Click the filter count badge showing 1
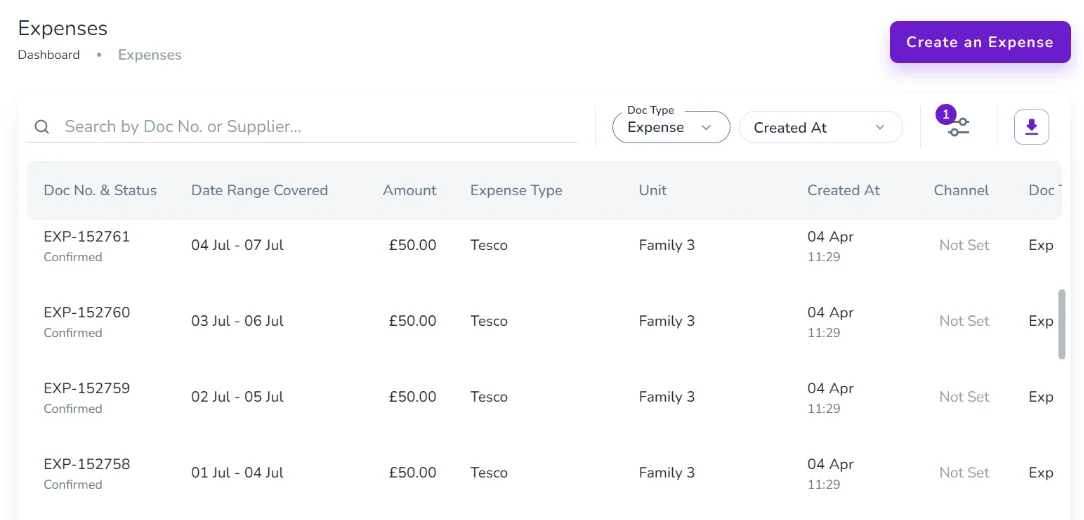This screenshot has width=1084, height=520. pos(946,114)
